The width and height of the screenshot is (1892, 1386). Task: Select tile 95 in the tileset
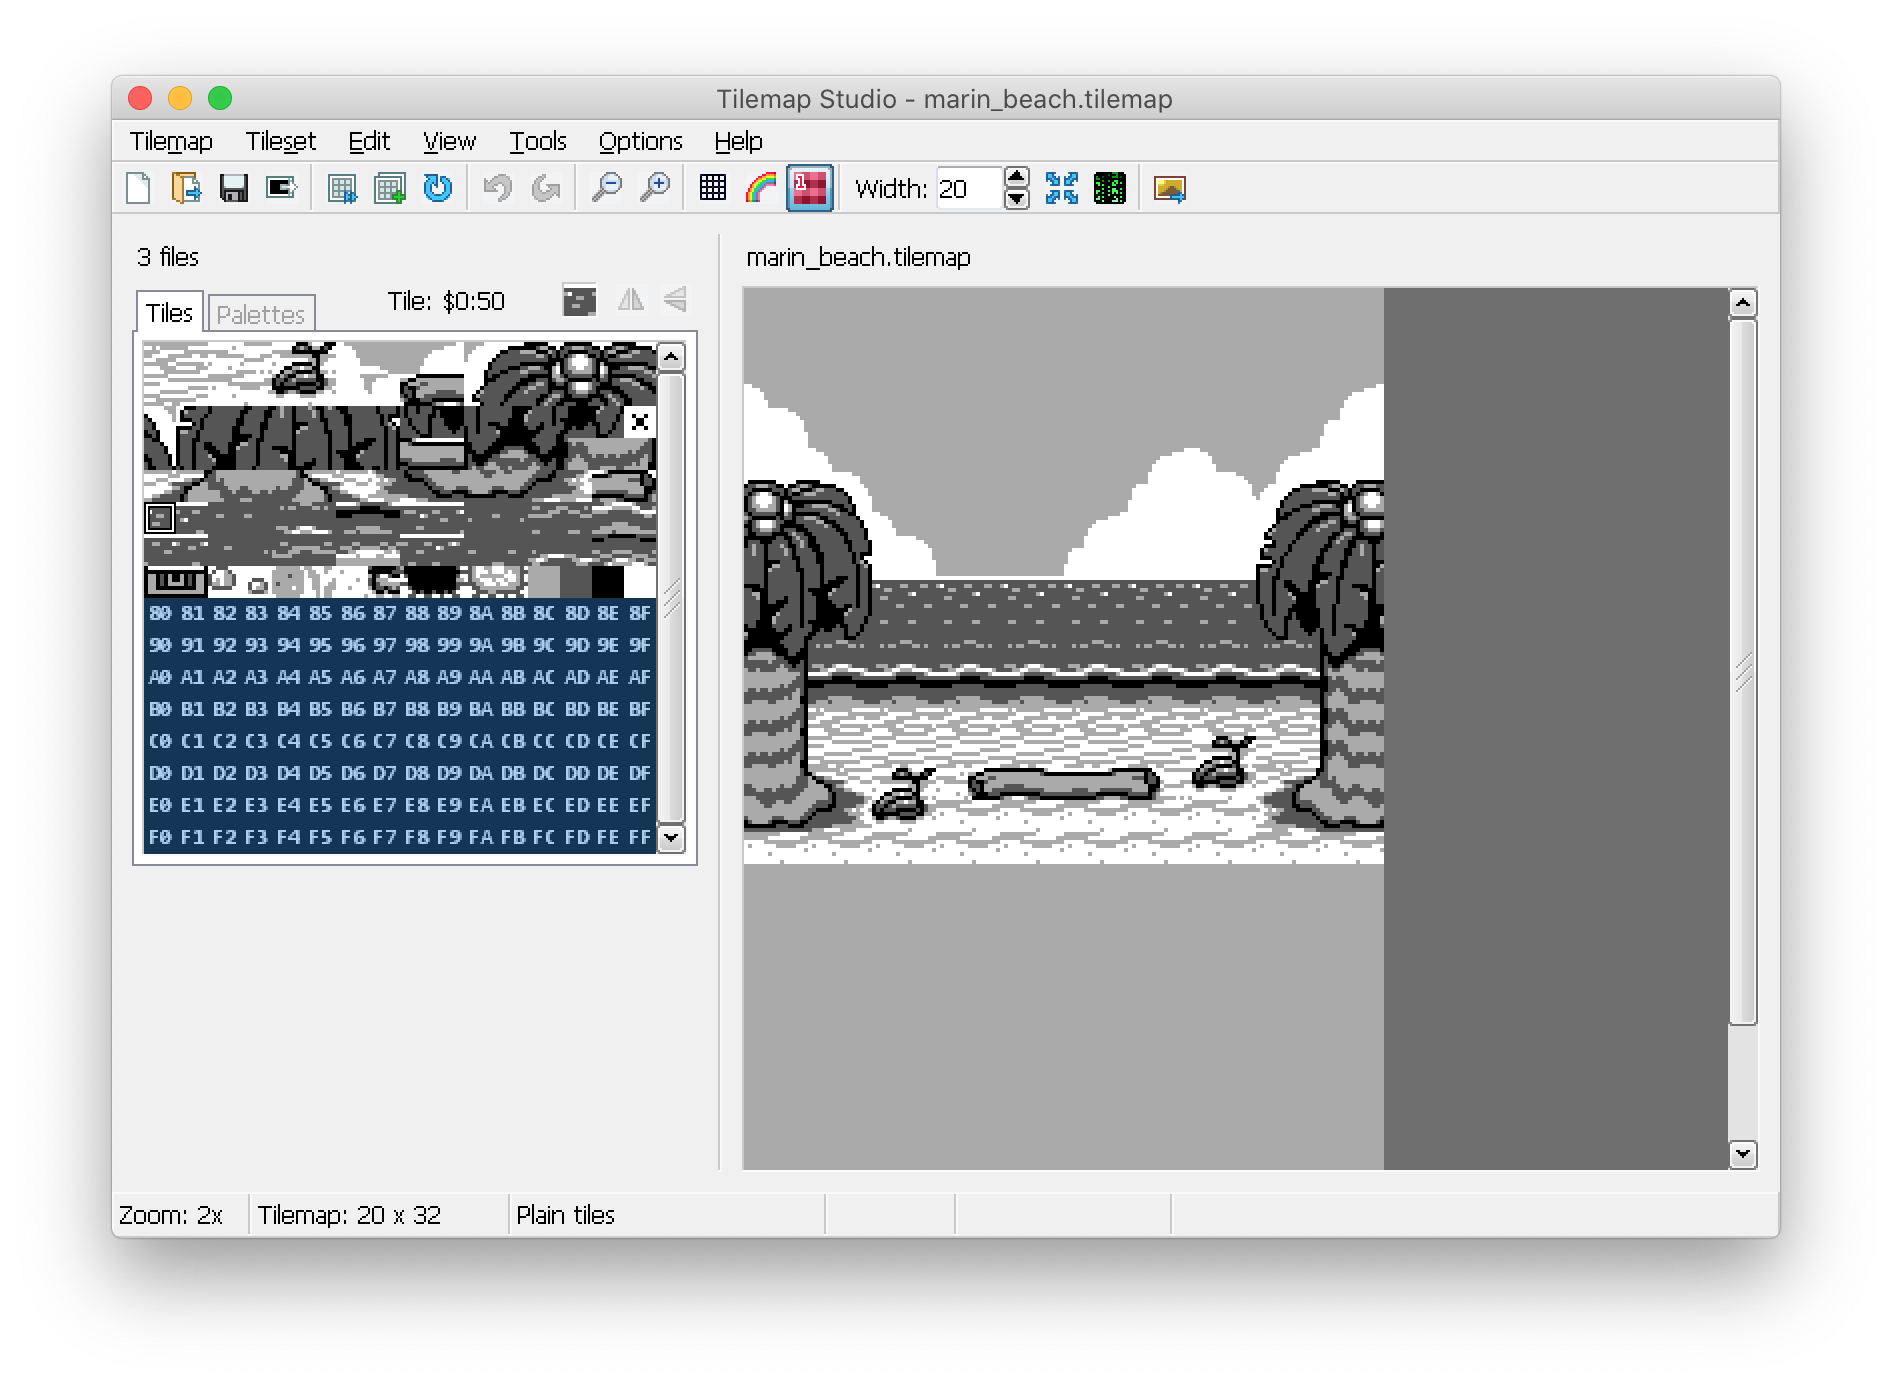pyautogui.click(x=320, y=645)
